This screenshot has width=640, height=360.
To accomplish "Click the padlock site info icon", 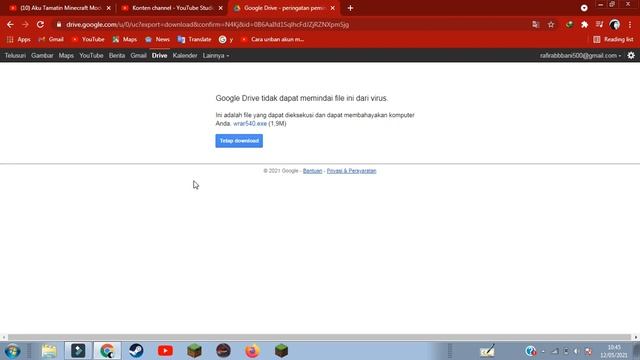I will [59, 24].
